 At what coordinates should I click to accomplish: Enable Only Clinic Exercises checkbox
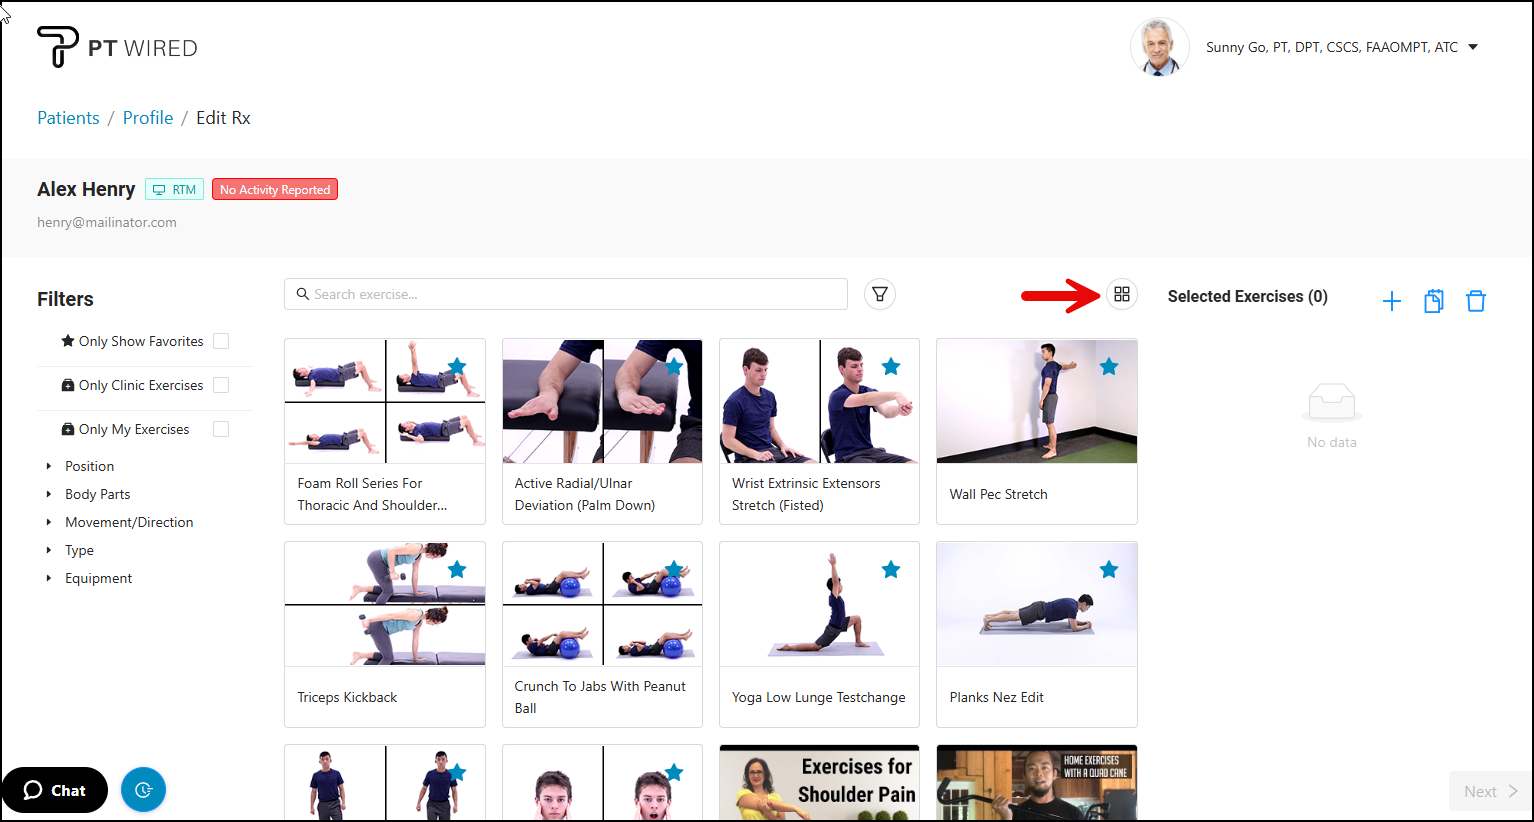221,385
